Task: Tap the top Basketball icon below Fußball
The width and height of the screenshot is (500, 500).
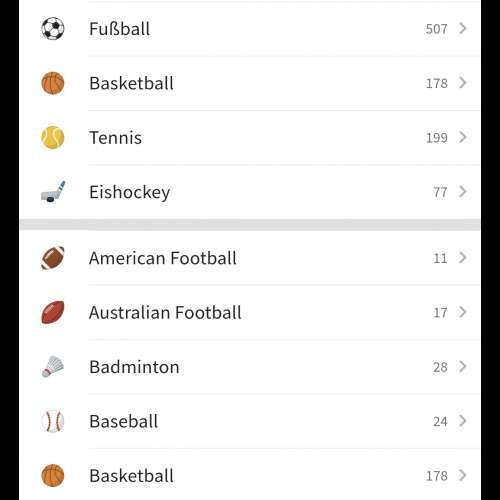Action: pyautogui.click(x=53, y=83)
